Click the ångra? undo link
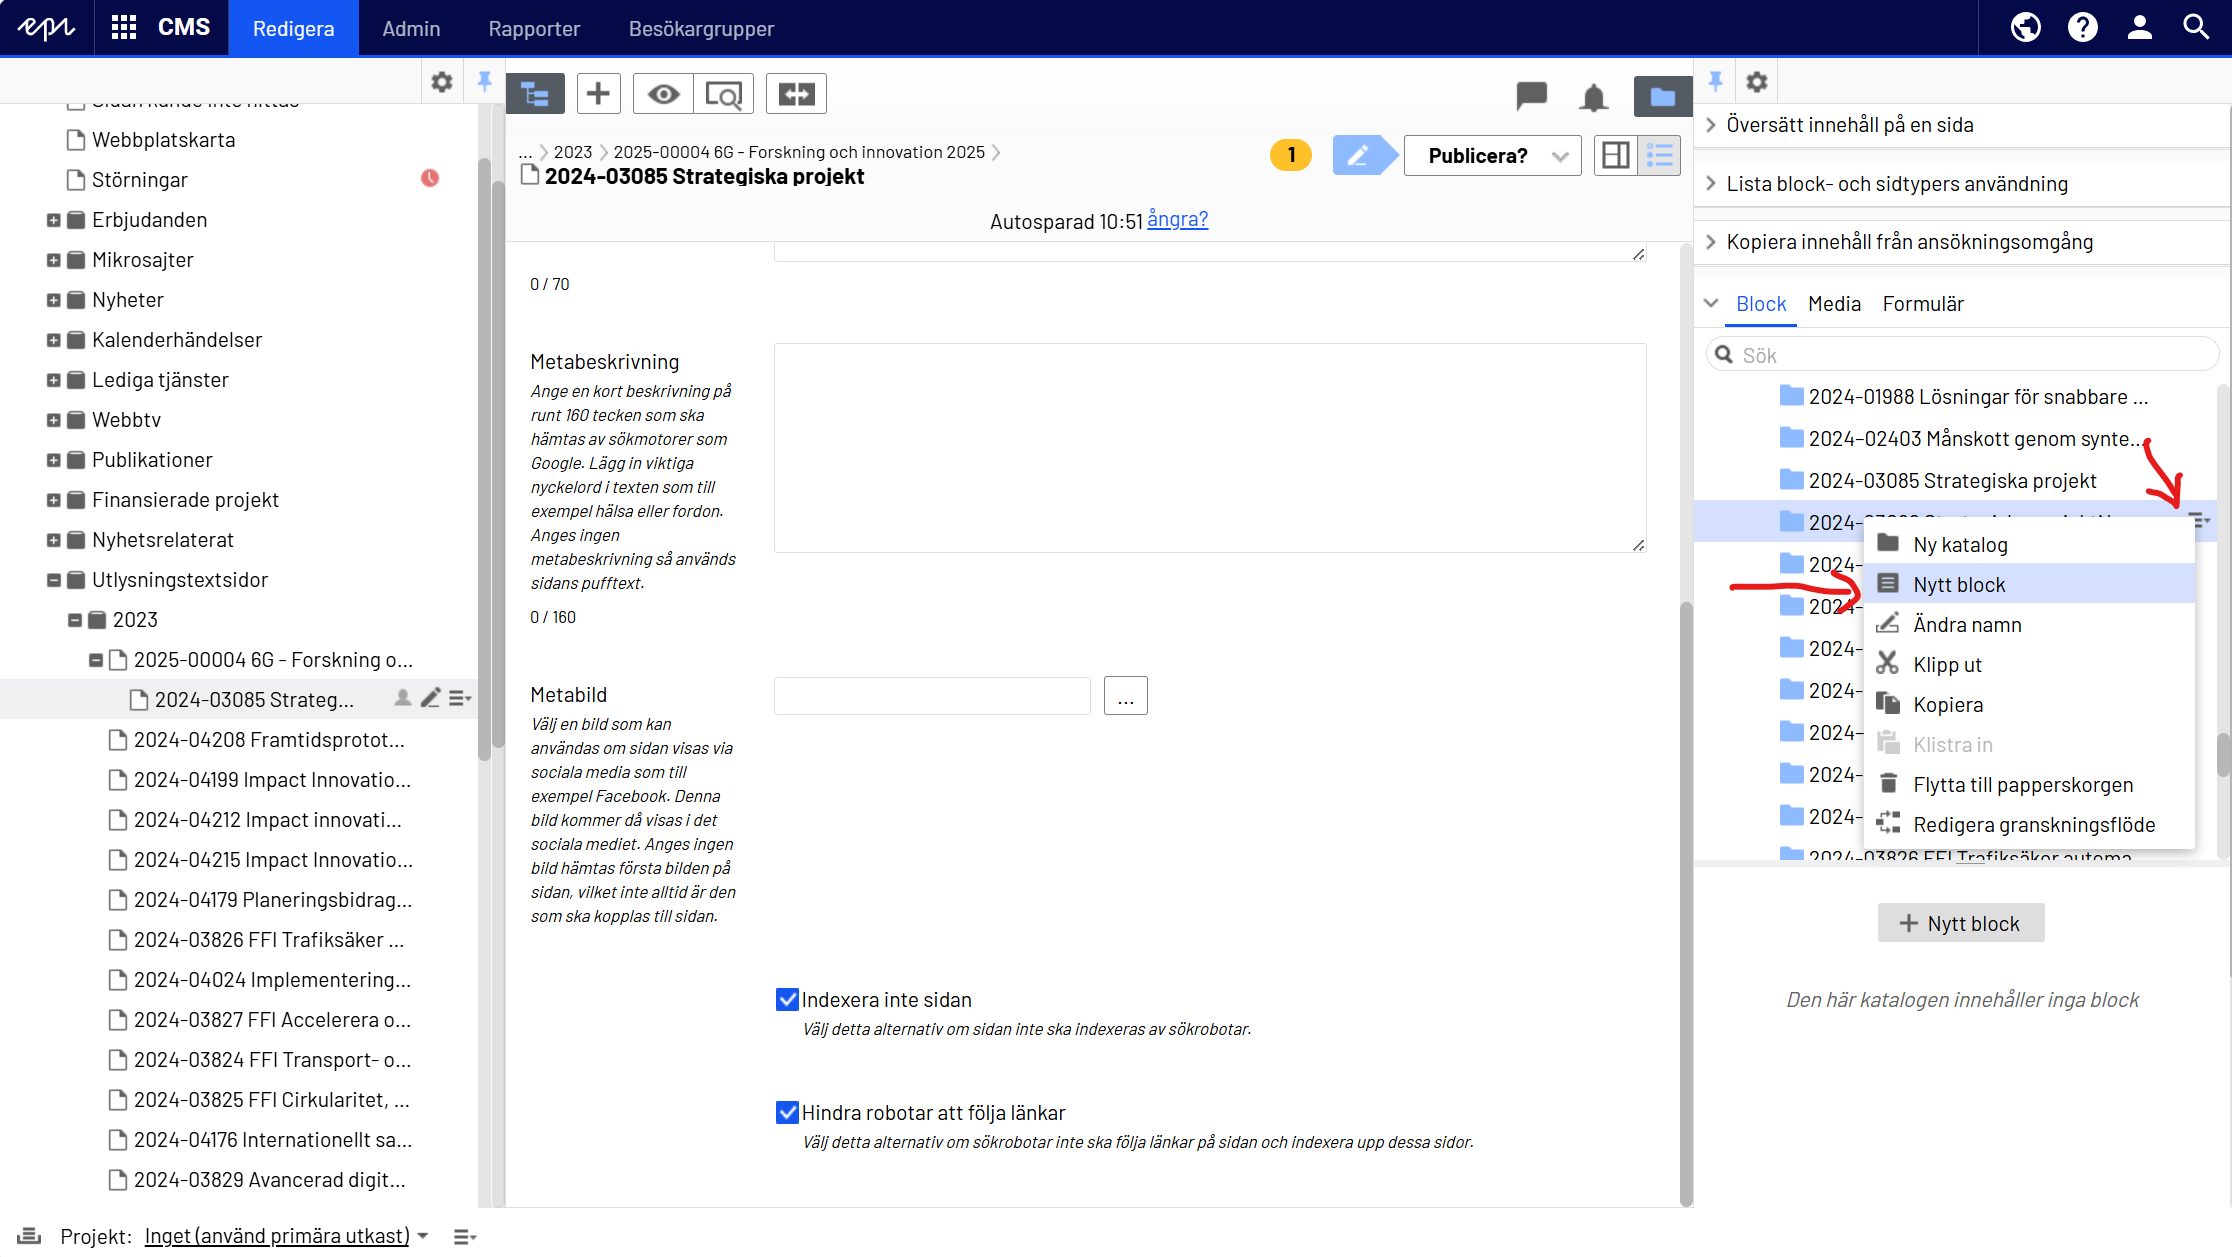The height and width of the screenshot is (1257, 2232). click(x=1177, y=220)
